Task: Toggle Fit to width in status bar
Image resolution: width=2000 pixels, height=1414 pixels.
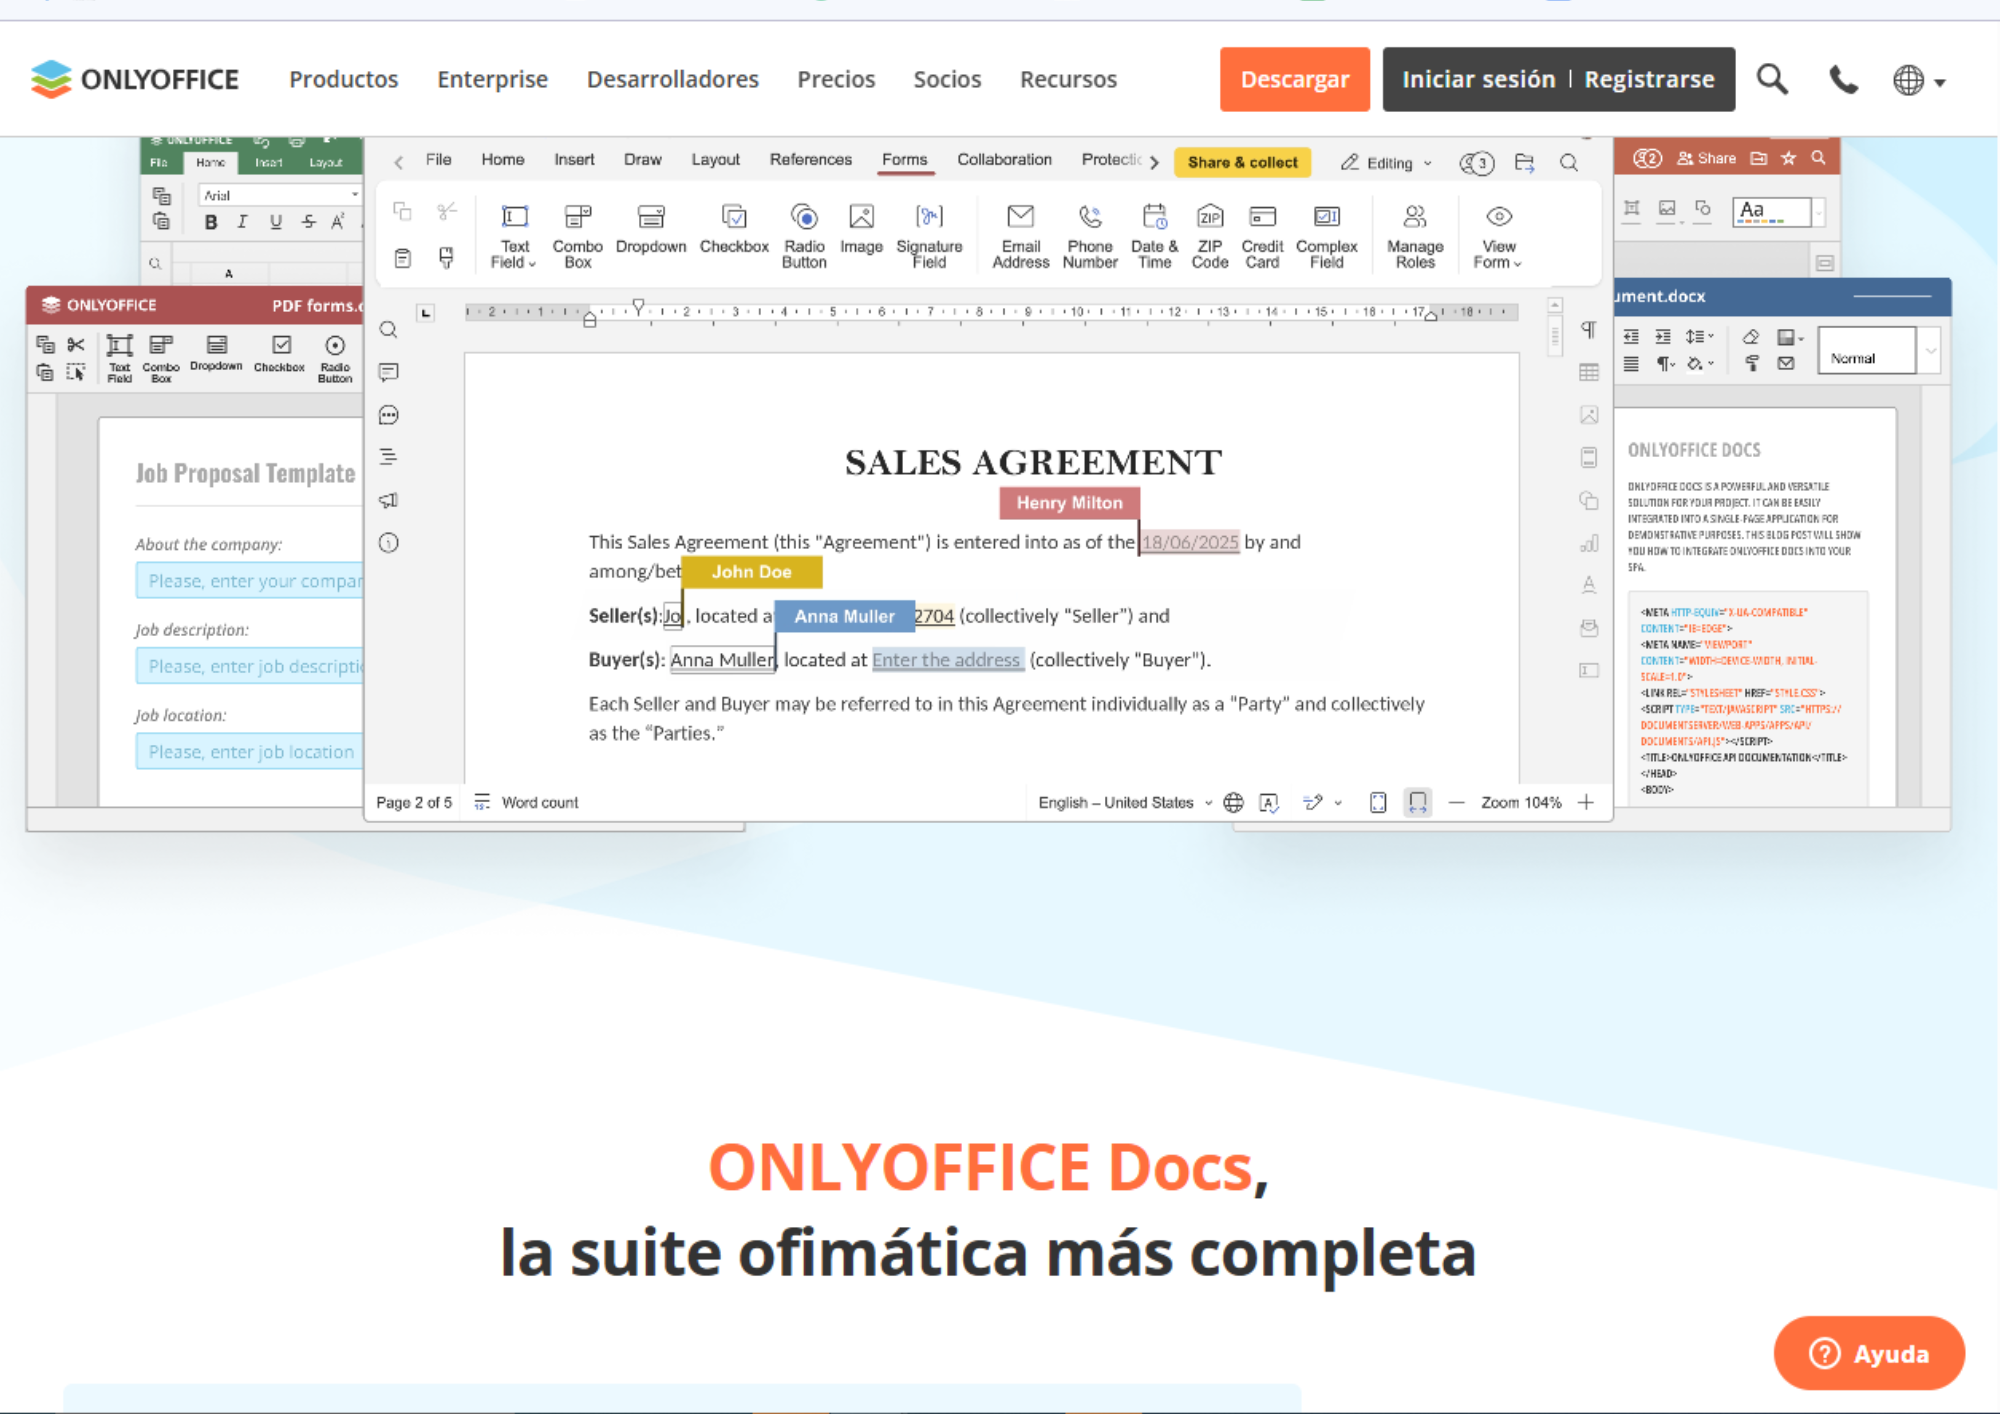Action: 1418,802
